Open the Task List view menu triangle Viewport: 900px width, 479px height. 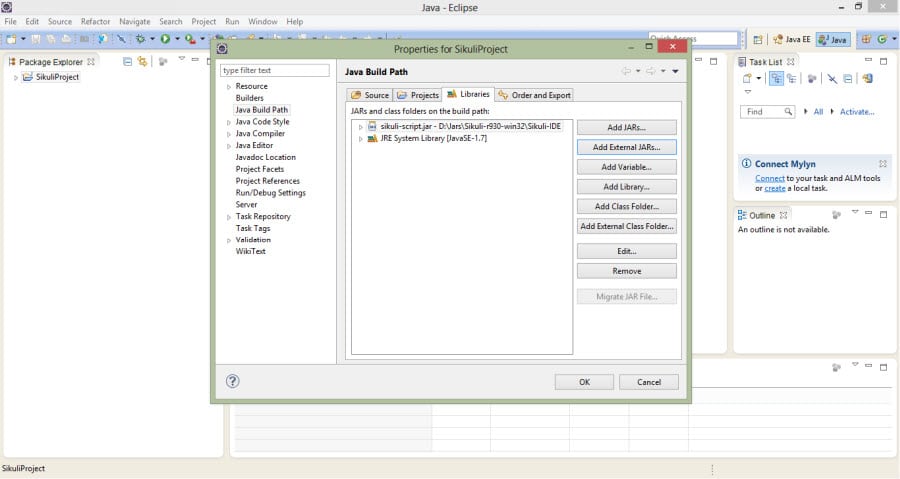tap(747, 92)
